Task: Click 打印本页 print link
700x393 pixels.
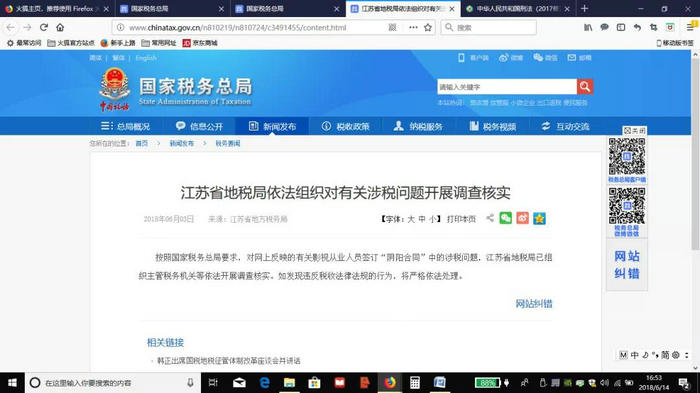Action: click(461, 219)
